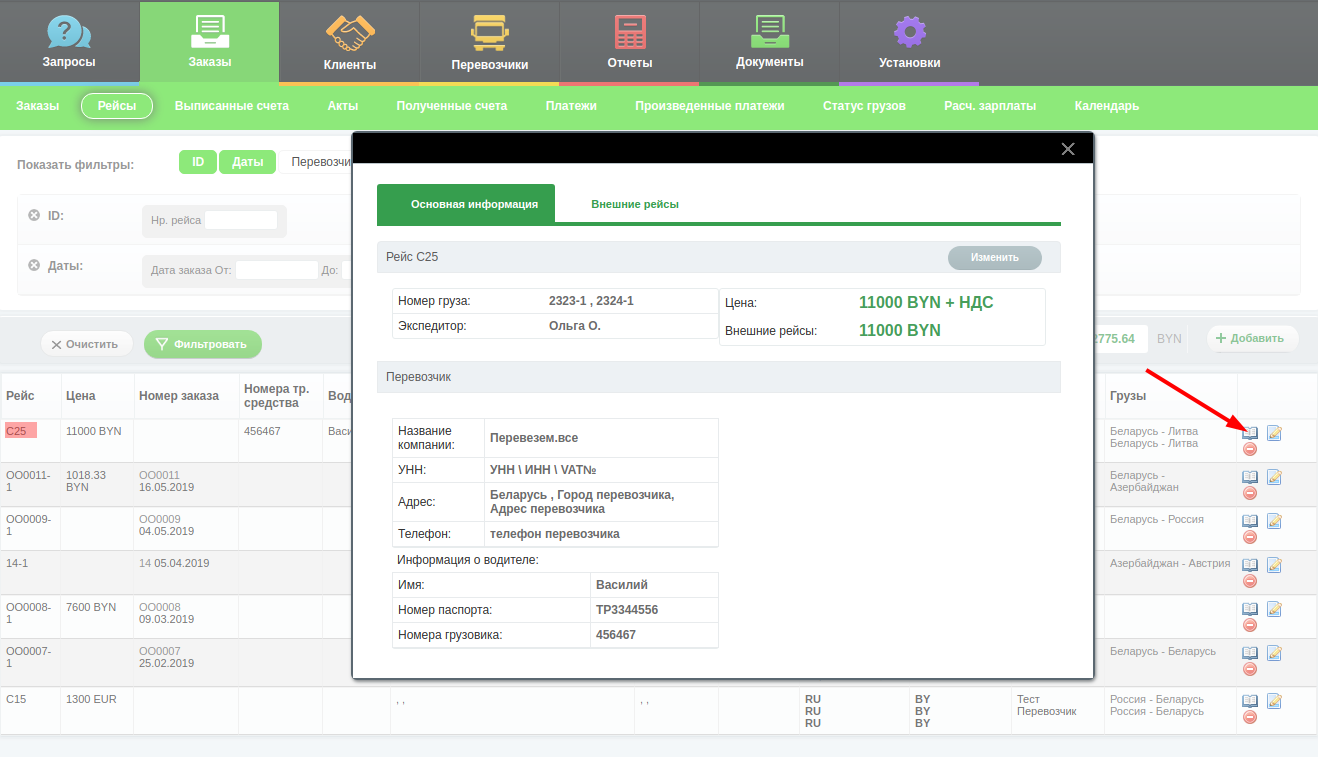
Task: Open the Статус грузов submenu
Action: (x=865, y=106)
